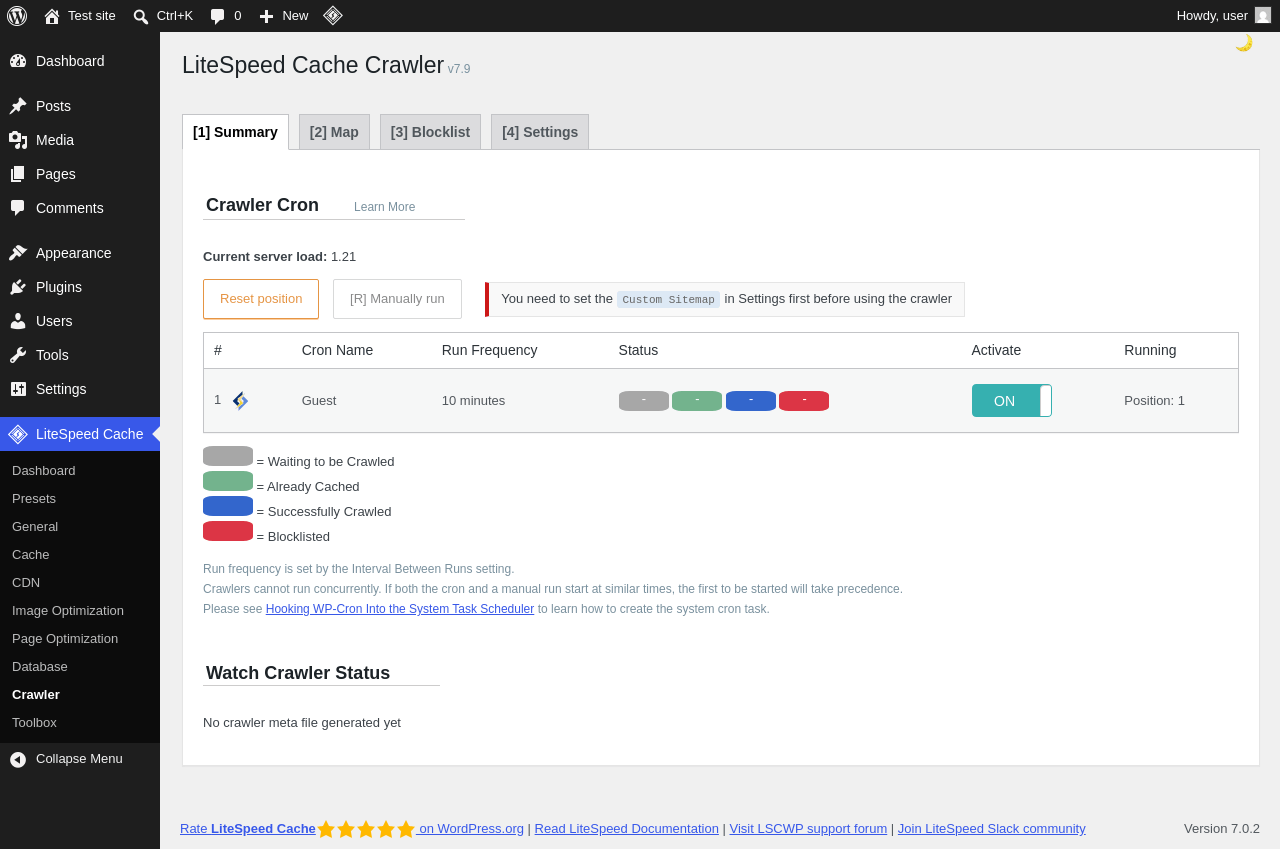The height and width of the screenshot is (849, 1280).
Task: Click 'No crawler meta file generated yet'
Action: [x=302, y=723]
